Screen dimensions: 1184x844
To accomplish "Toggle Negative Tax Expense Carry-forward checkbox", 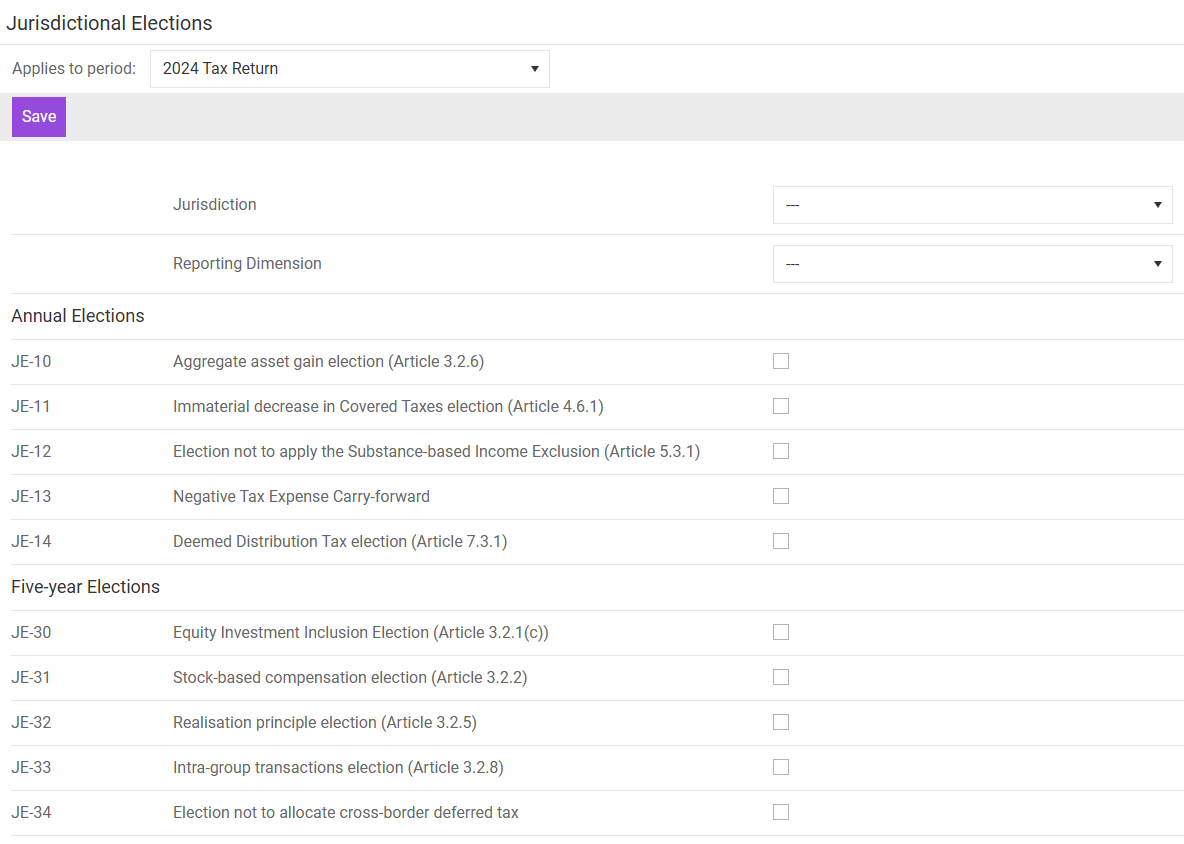I will click(781, 496).
